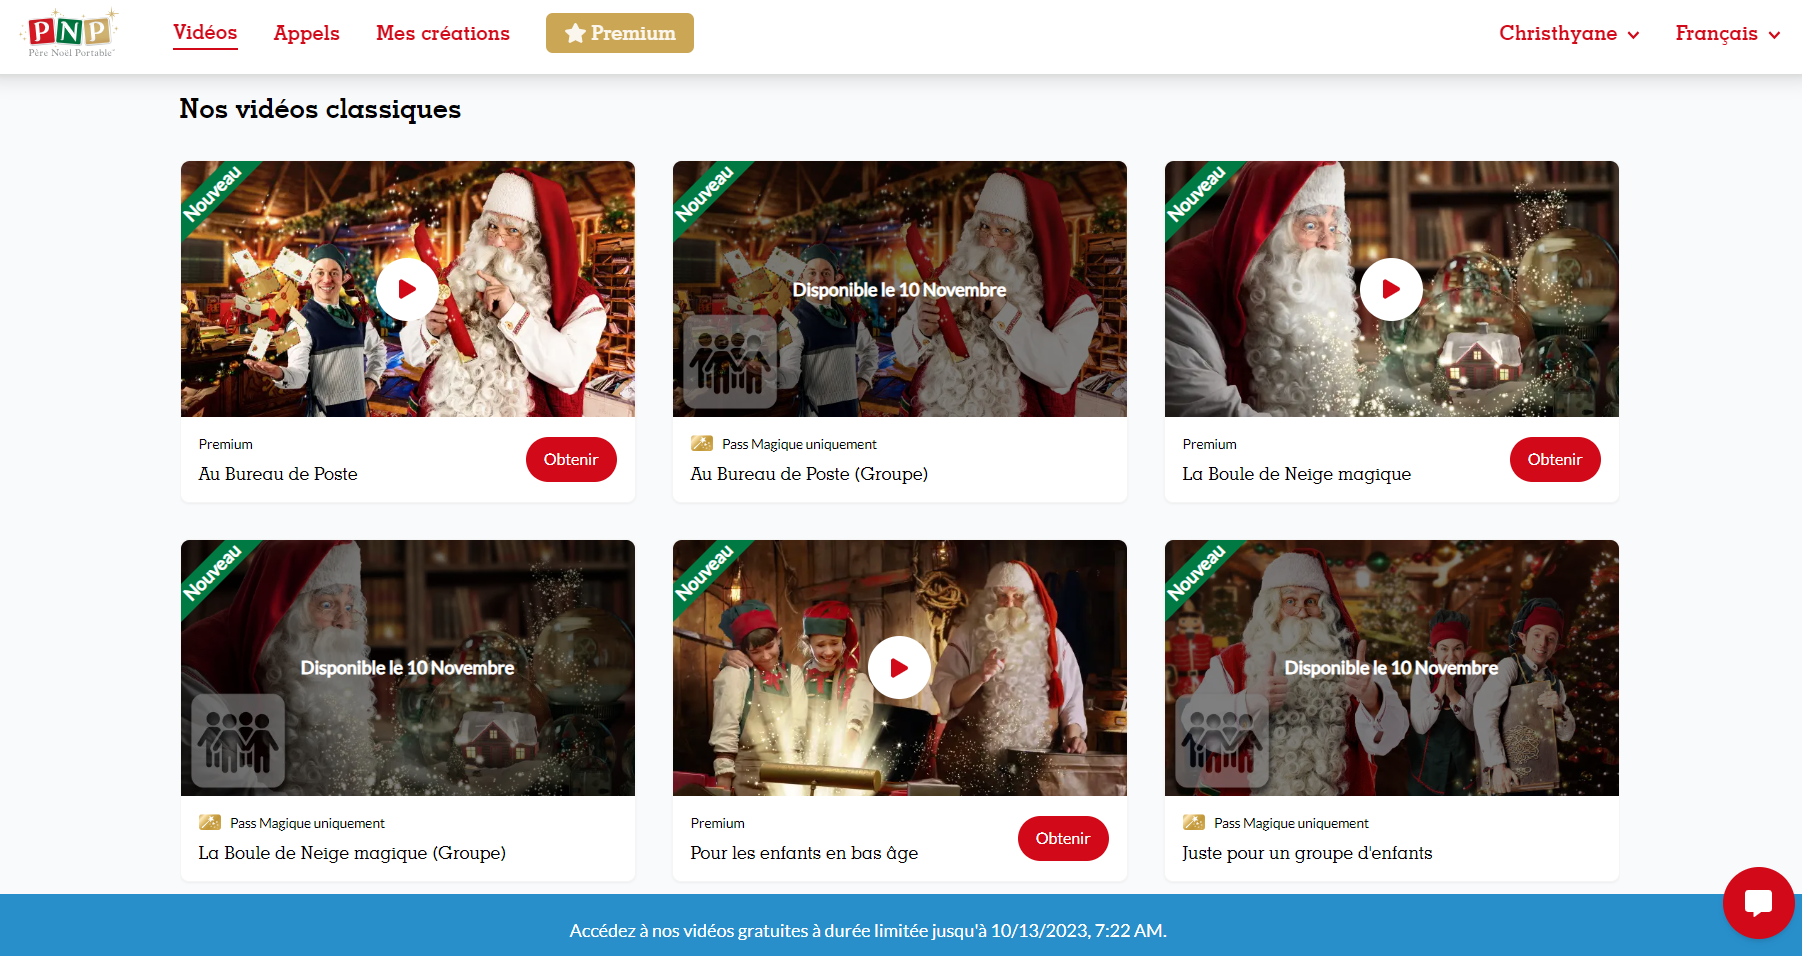Click group icon on Juste pour un groupe d'enfants
Viewport: 1802px width, 956px height.
pos(1222,740)
